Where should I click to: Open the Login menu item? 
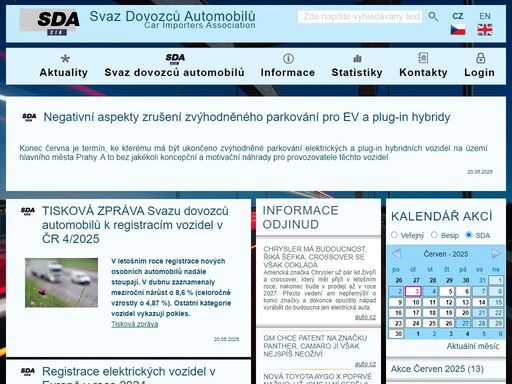(x=480, y=72)
